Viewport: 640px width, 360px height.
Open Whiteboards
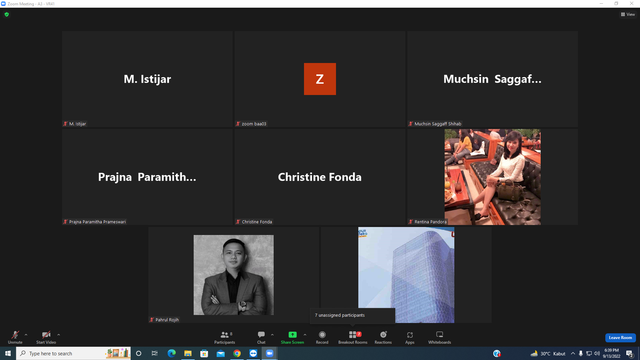pyautogui.click(x=440, y=337)
